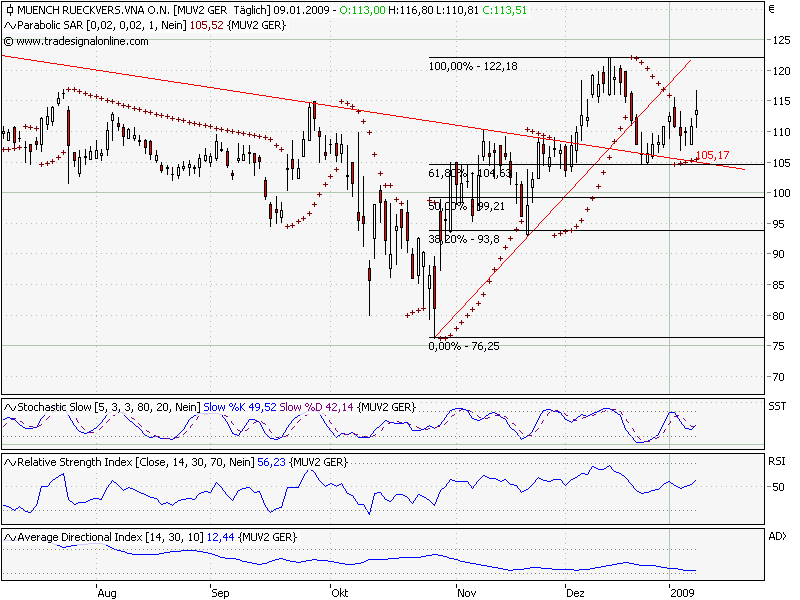Click the Nov label on the time axis
800x600 pixels.
click(467, 593)
